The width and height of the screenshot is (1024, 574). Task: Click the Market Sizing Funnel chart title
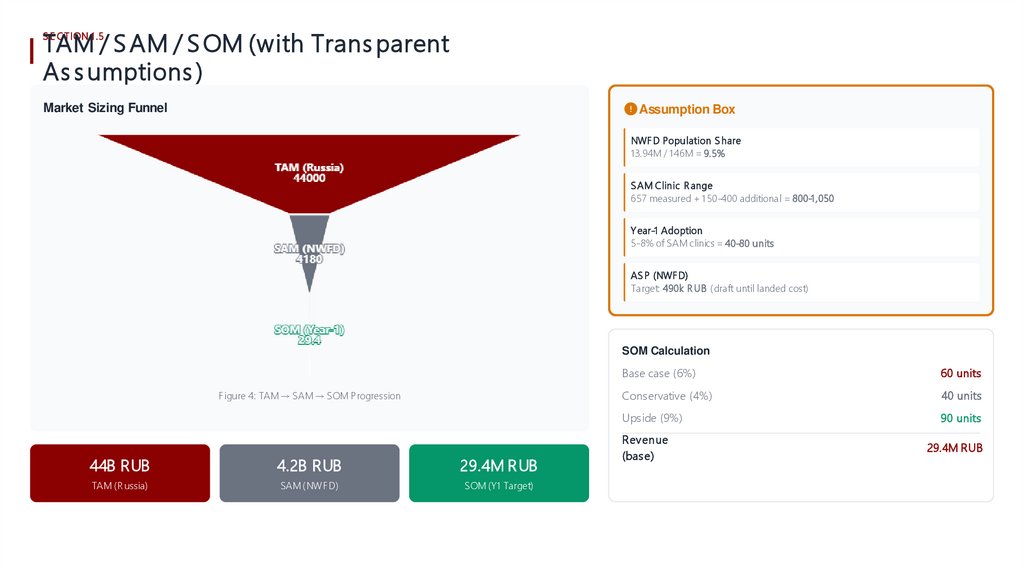[105, 108]
